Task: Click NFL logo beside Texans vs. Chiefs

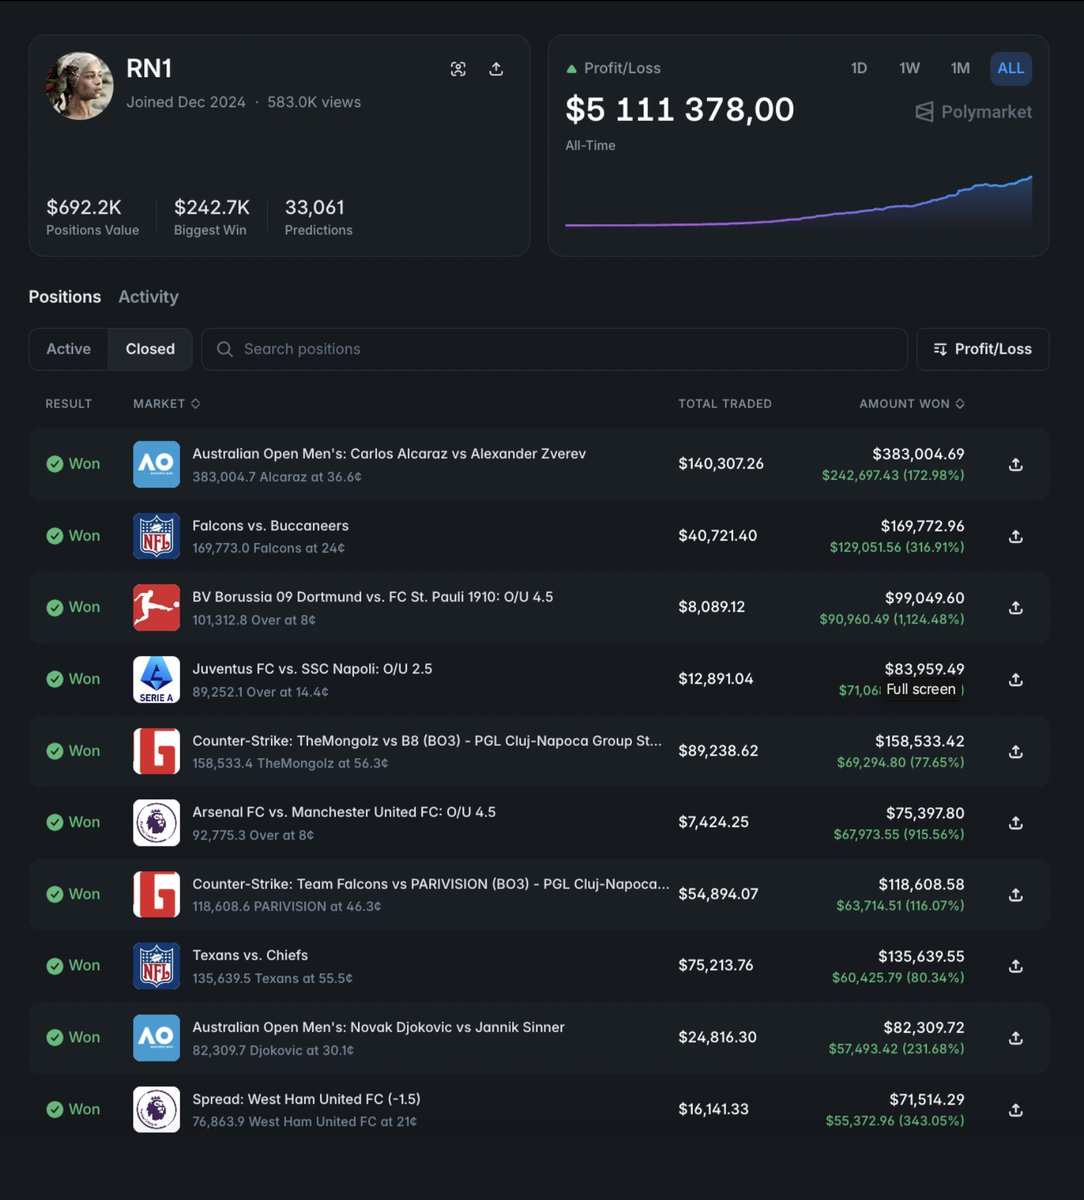Action: [157, 965]
